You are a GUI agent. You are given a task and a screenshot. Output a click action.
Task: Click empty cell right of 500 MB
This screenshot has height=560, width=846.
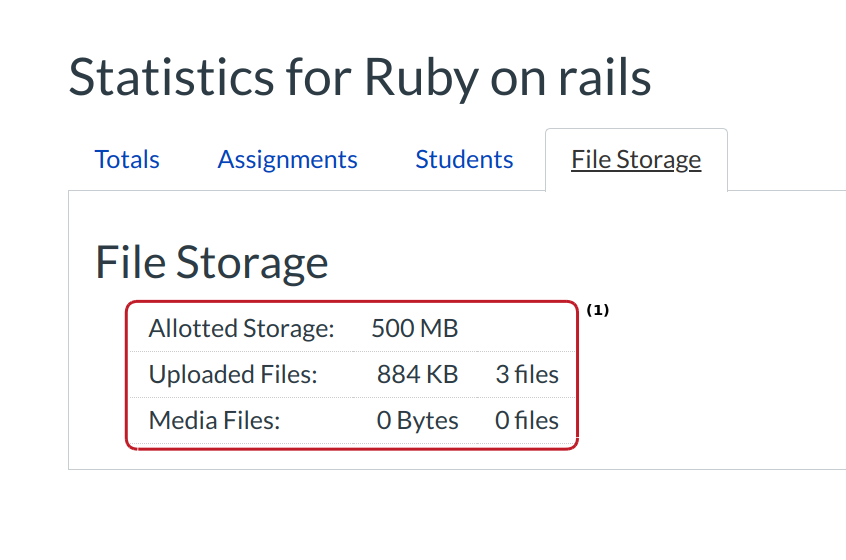click(x=527, y=328)
